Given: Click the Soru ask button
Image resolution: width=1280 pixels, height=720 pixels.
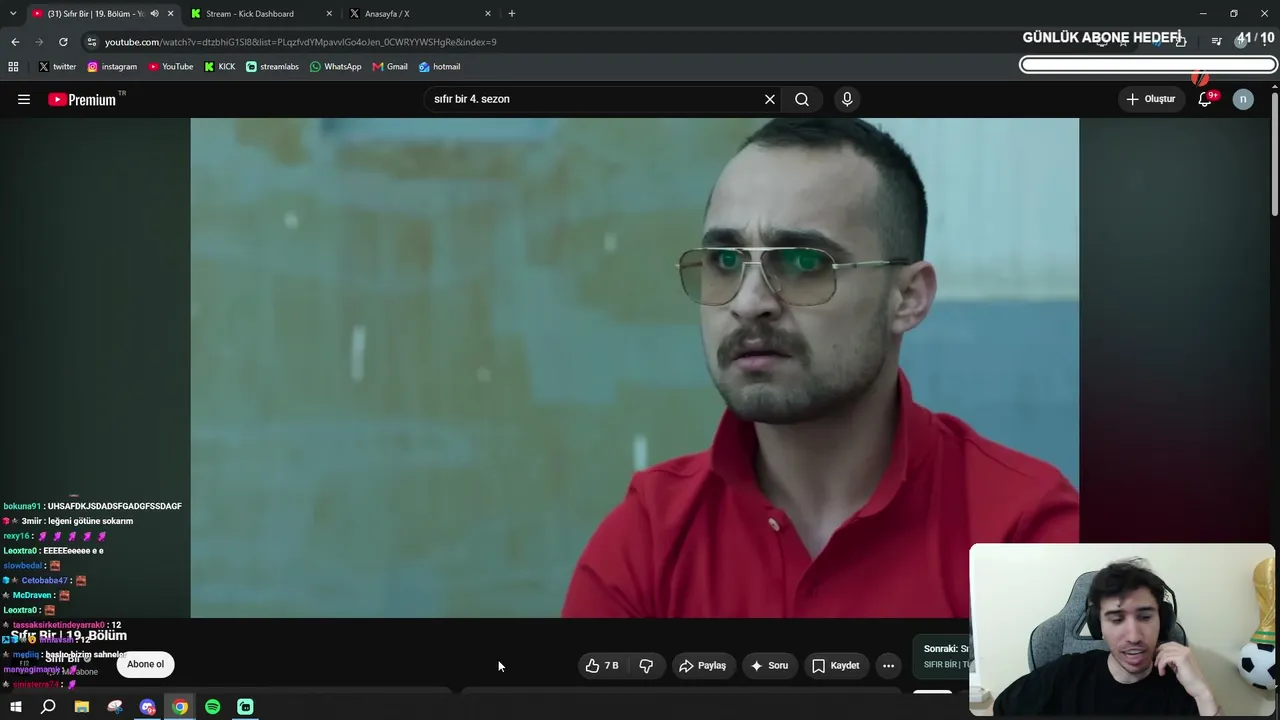Looking at the screenshot, I should point(770,665).
